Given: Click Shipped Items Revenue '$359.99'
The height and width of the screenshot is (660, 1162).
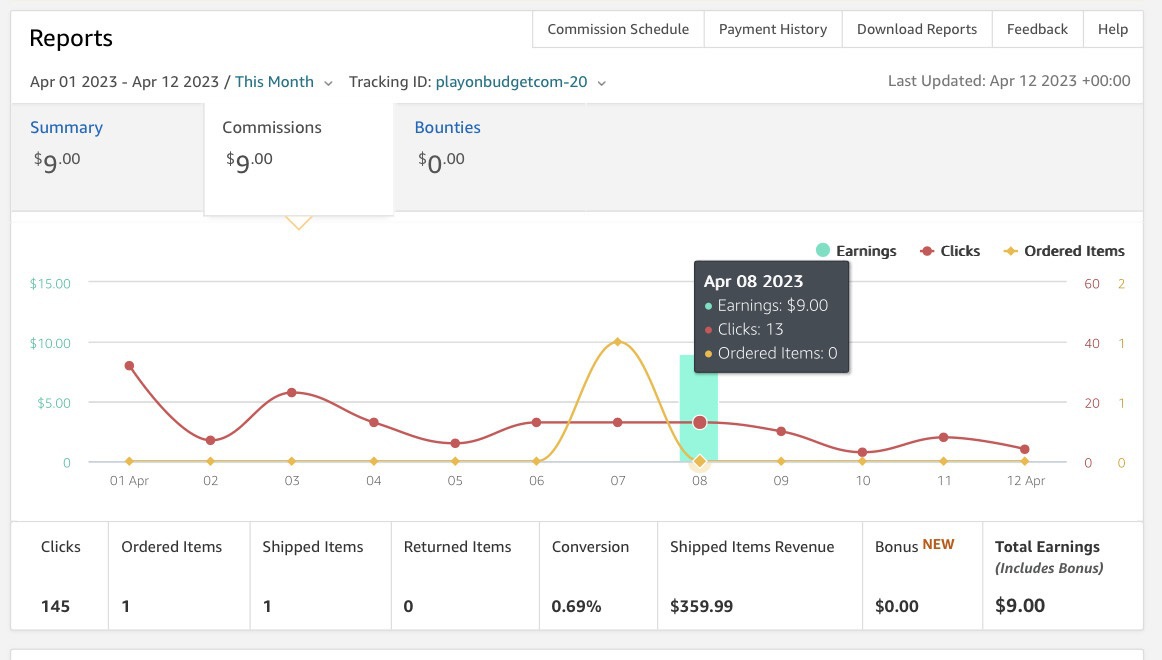Looking at the screenshot, I should (x=701, y=606).
